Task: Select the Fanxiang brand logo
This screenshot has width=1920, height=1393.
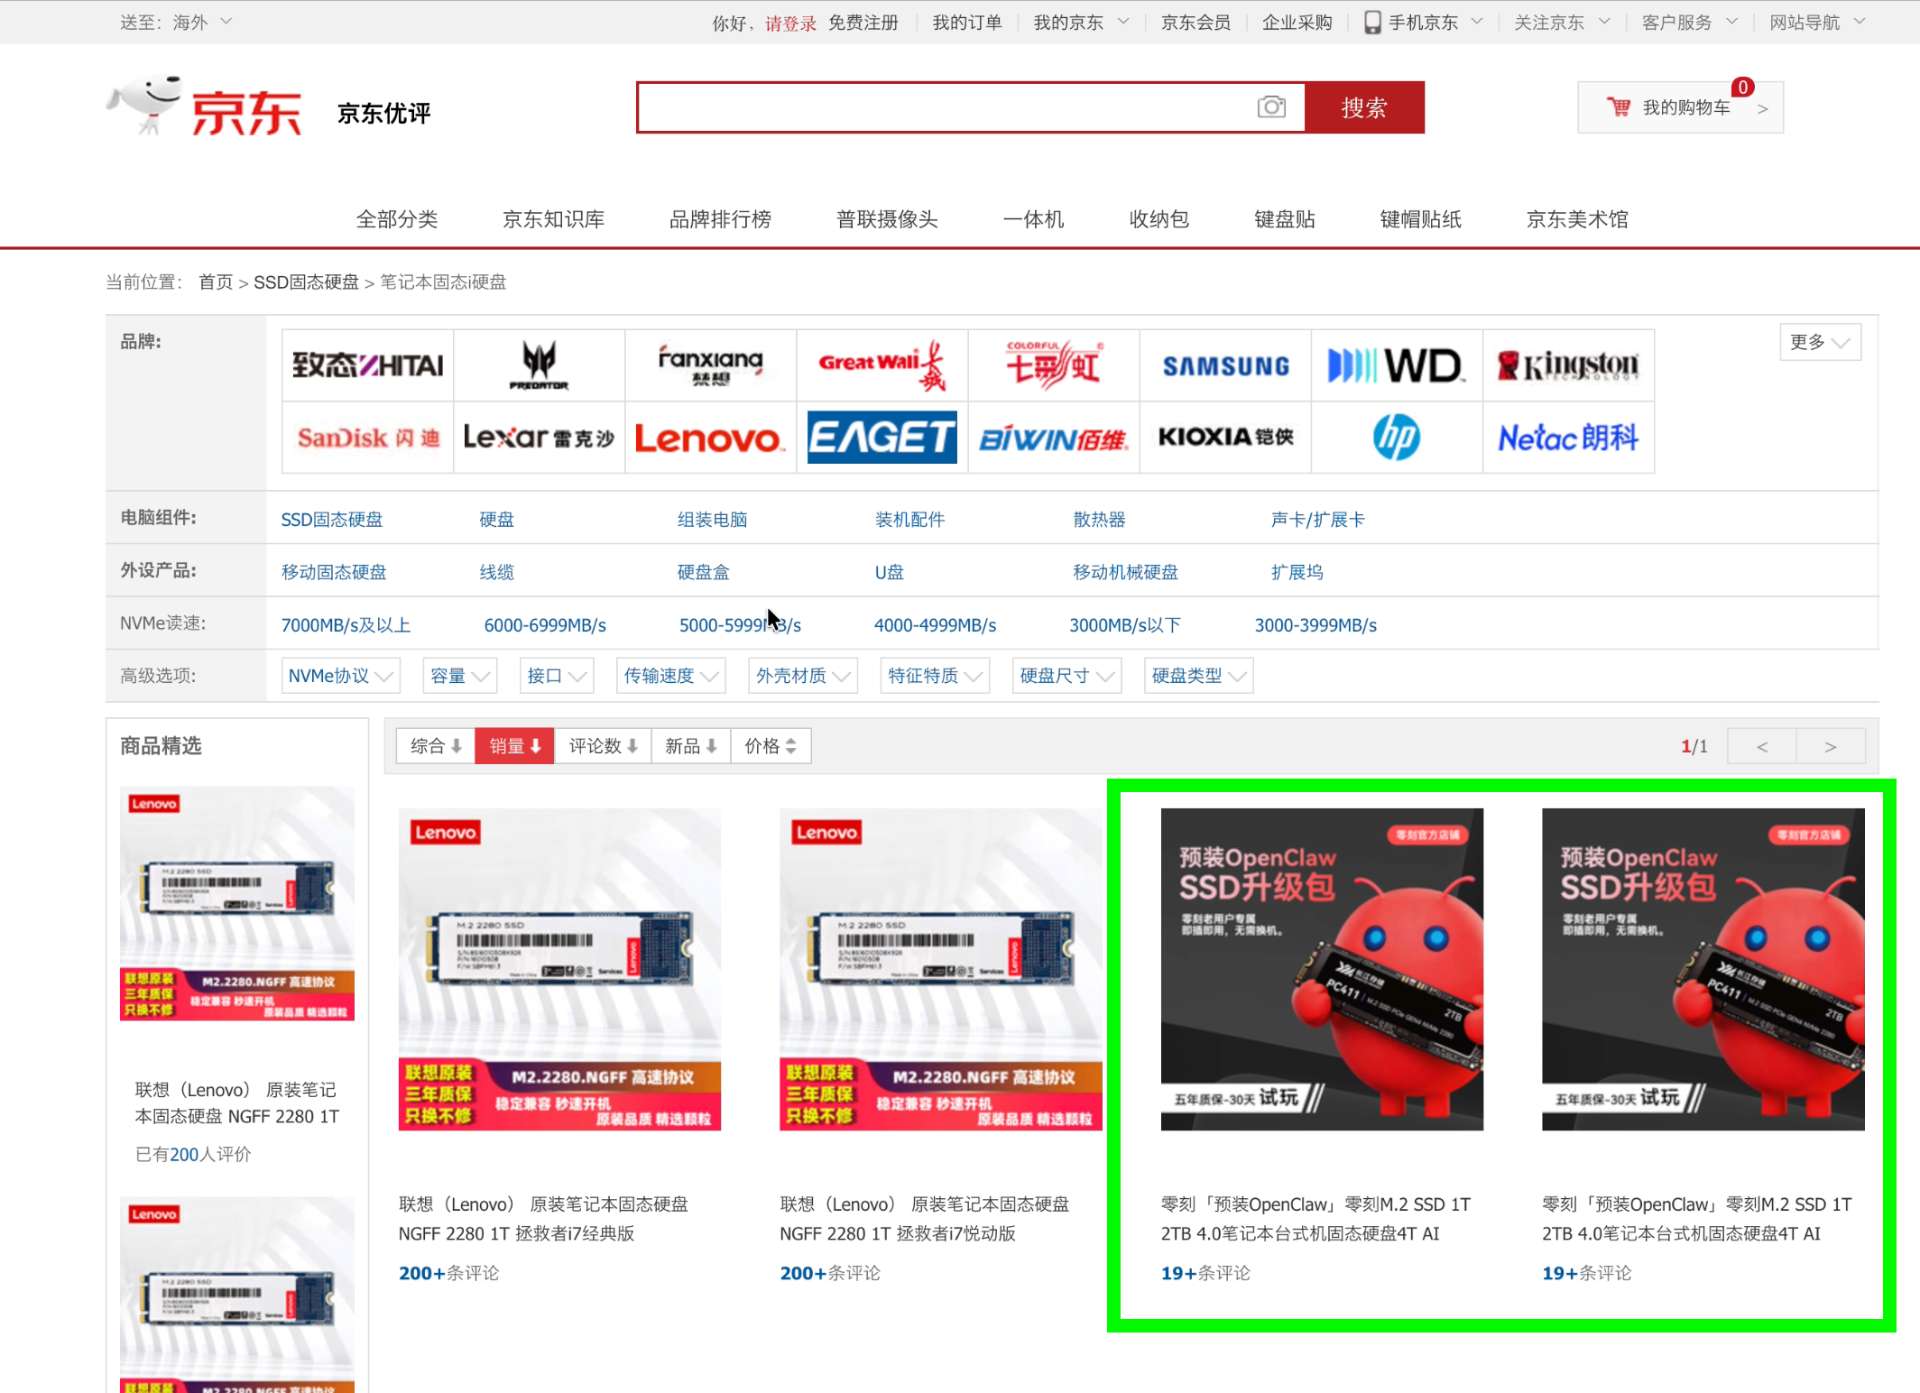Action: 711,365
